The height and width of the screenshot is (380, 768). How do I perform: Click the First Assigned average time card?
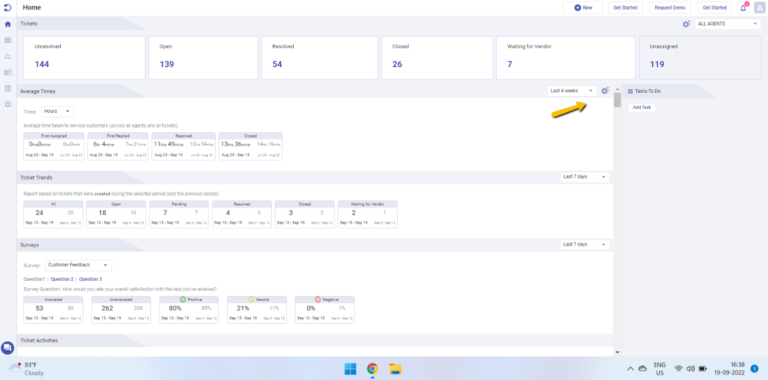click(54, 146)
